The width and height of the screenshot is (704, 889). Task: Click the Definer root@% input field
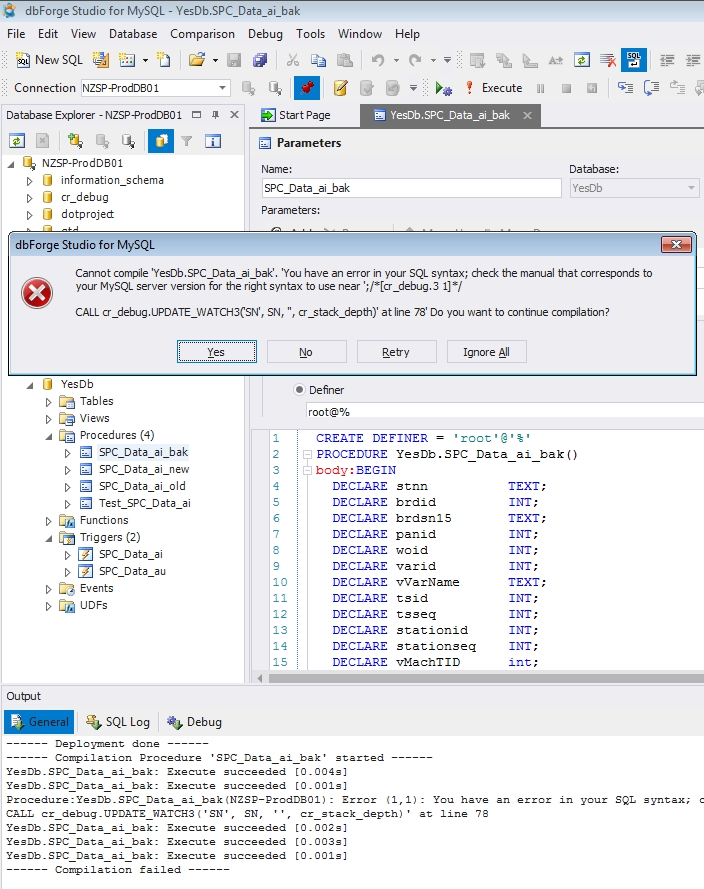pyautogui.click(x=504, y=412)
